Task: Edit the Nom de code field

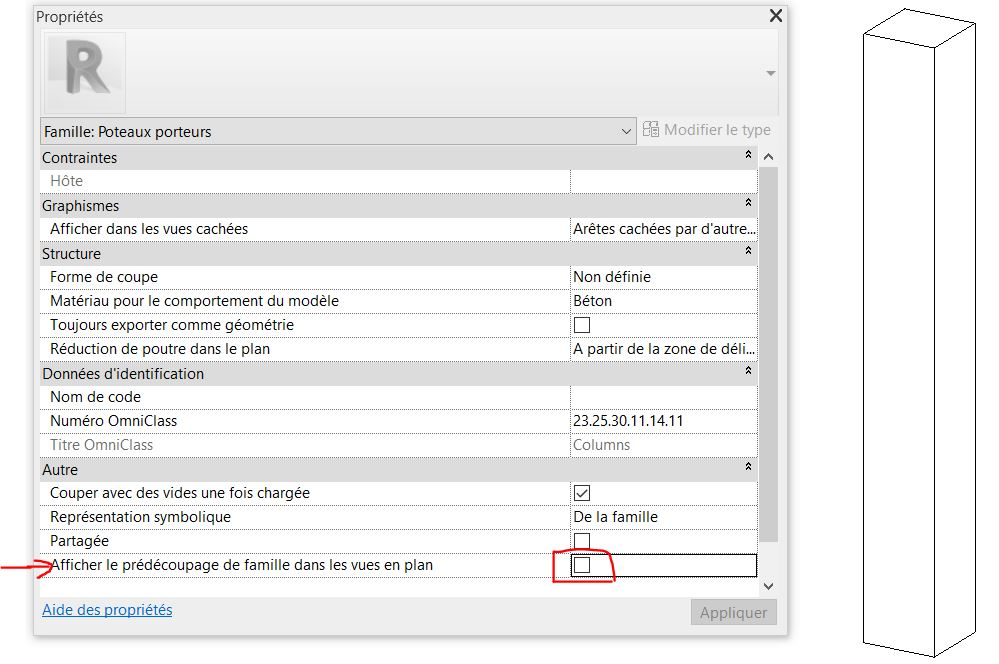Action: pos(663,397)
